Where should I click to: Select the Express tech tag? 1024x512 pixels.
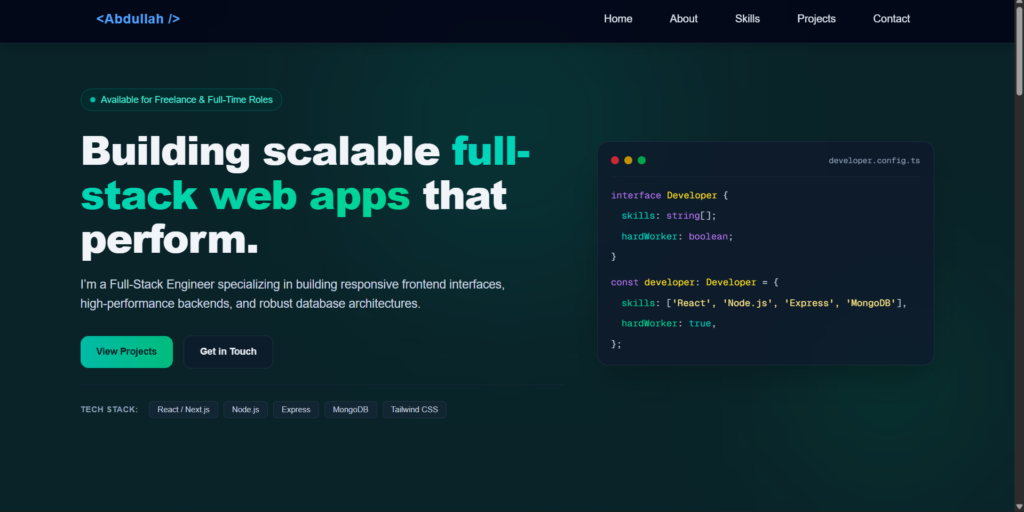[x=296, y=409]
